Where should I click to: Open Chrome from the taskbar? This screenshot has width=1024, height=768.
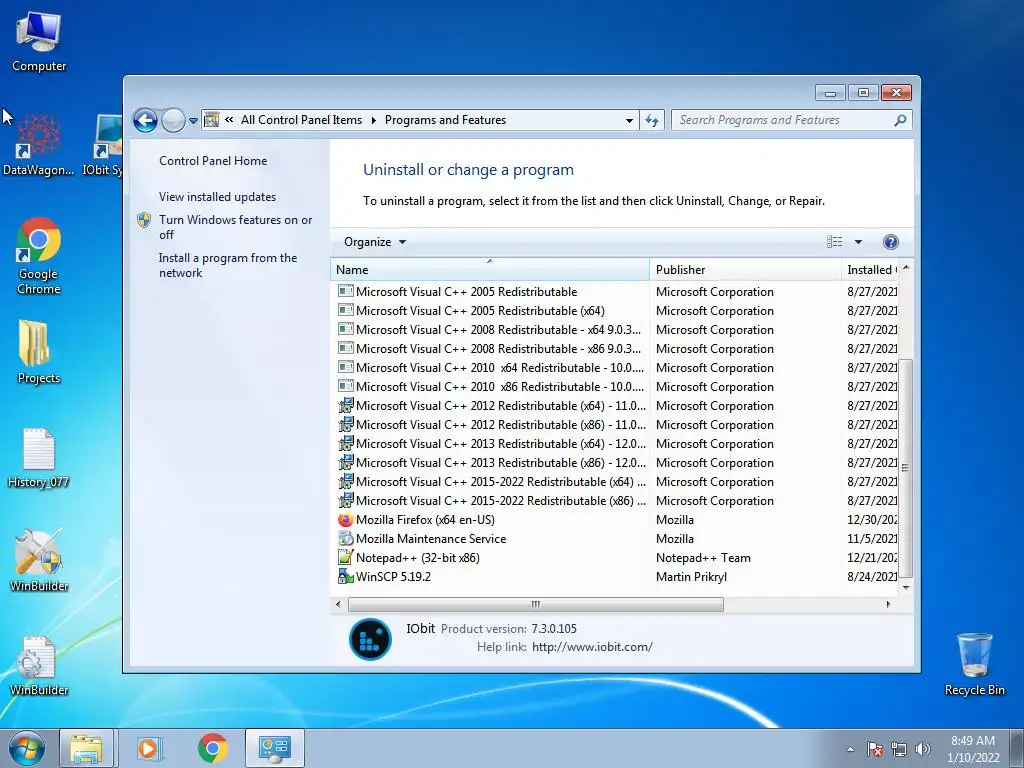point(213,748)
